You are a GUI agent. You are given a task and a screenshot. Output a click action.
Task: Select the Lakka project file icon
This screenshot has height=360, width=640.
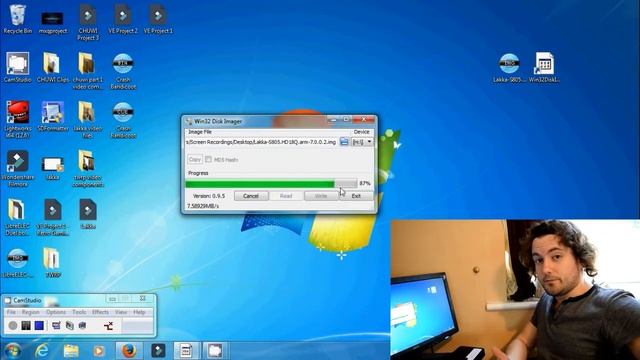[x=88, y=214]
